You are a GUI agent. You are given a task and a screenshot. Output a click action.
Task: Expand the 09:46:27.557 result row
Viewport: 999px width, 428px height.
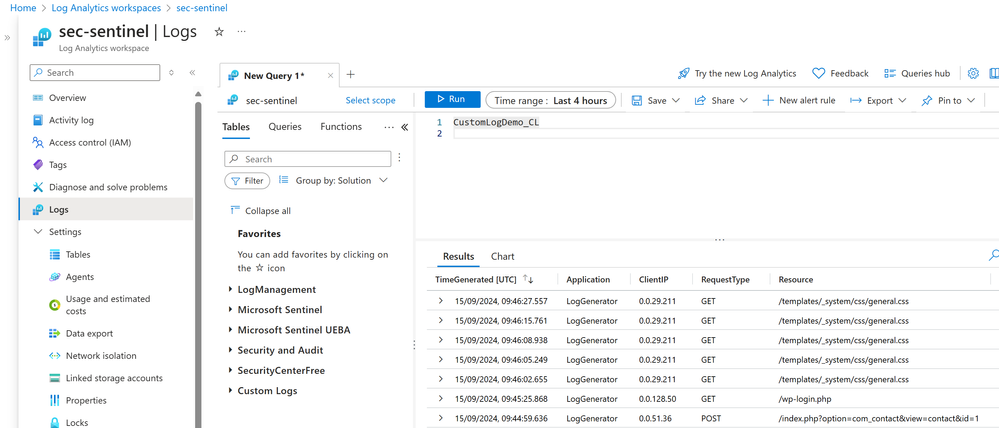pyautogui.click(x=440, y=301)
